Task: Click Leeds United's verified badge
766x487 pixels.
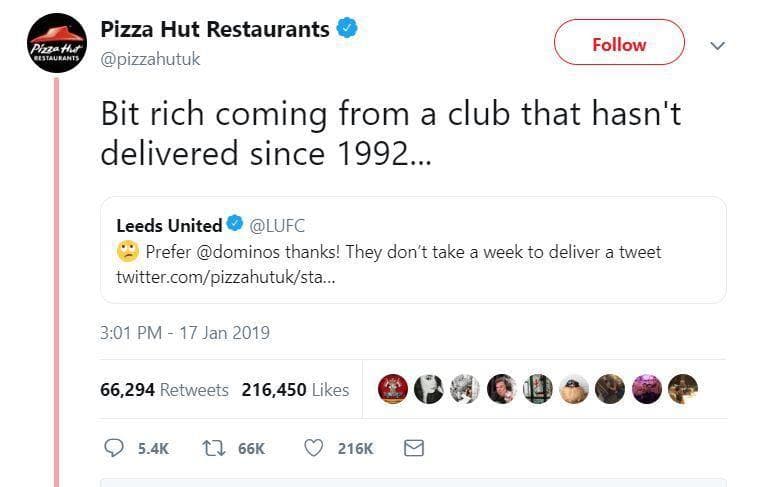Action: pos(236,225)
